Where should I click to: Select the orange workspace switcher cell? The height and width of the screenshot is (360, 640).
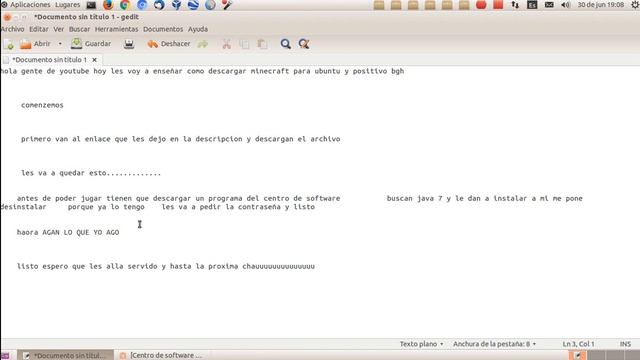(578, 356)
